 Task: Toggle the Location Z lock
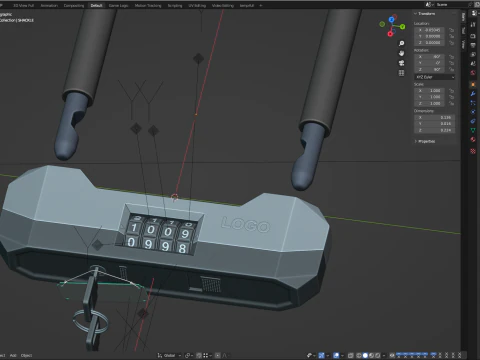click(452, 43)
